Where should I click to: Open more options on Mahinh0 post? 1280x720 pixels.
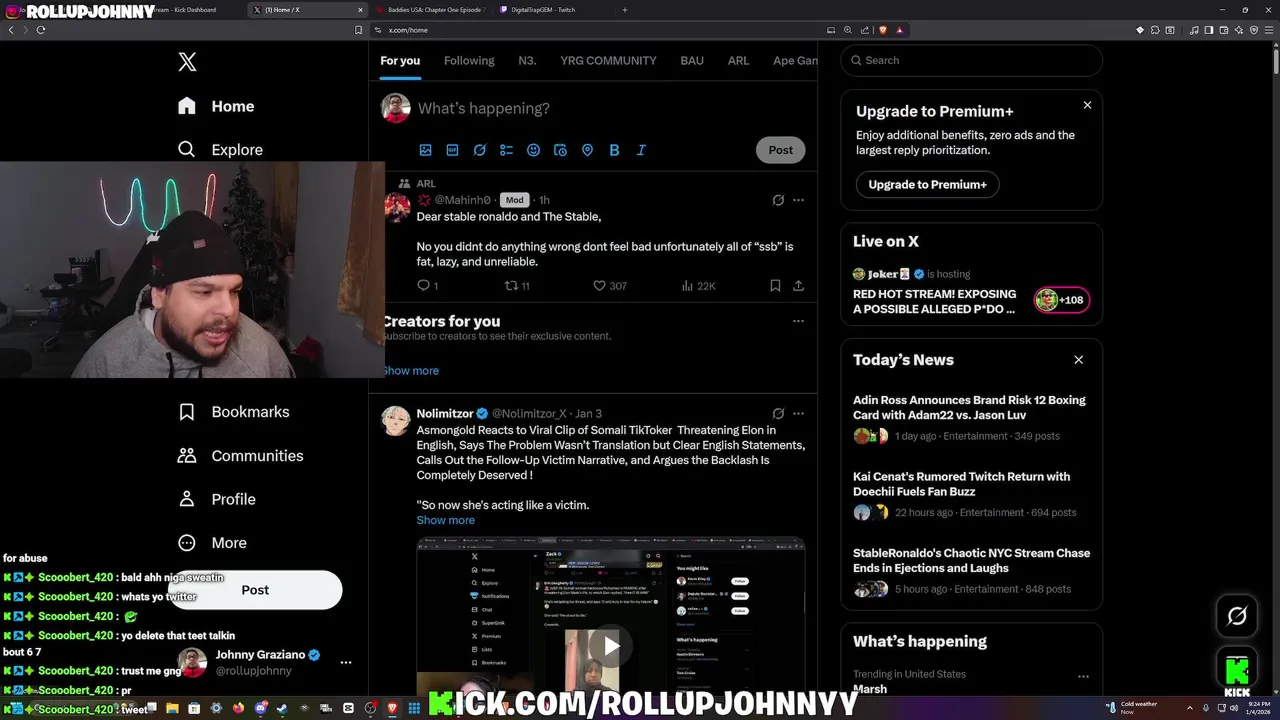(798, 200)
